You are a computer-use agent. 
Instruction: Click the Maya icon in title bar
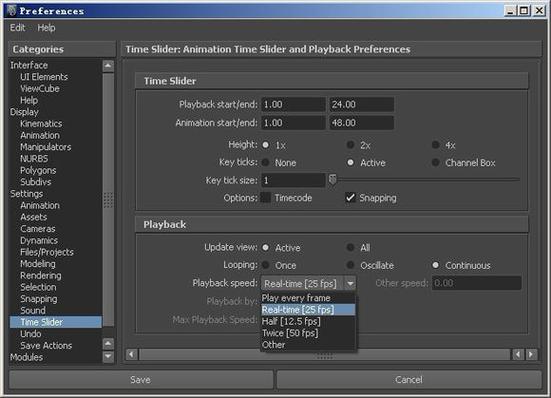12,11
